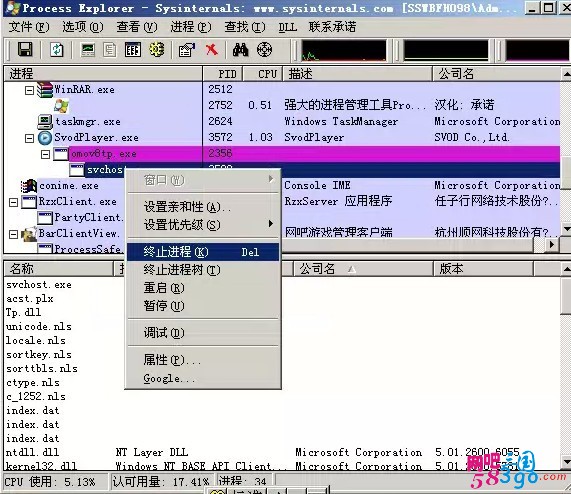The image size is (571, 494).
Task: Choose 设置亲和性(A) from context menu
Action: 204,207
